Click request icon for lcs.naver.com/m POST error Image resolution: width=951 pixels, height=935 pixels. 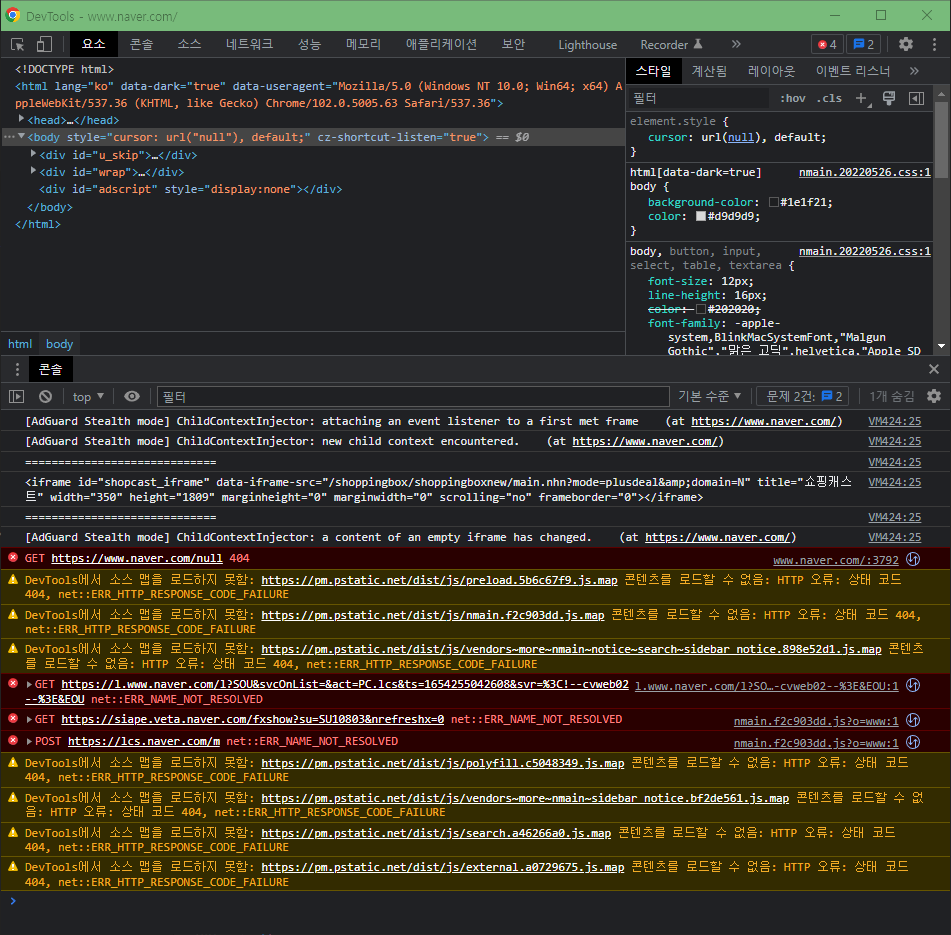(913, 742)
